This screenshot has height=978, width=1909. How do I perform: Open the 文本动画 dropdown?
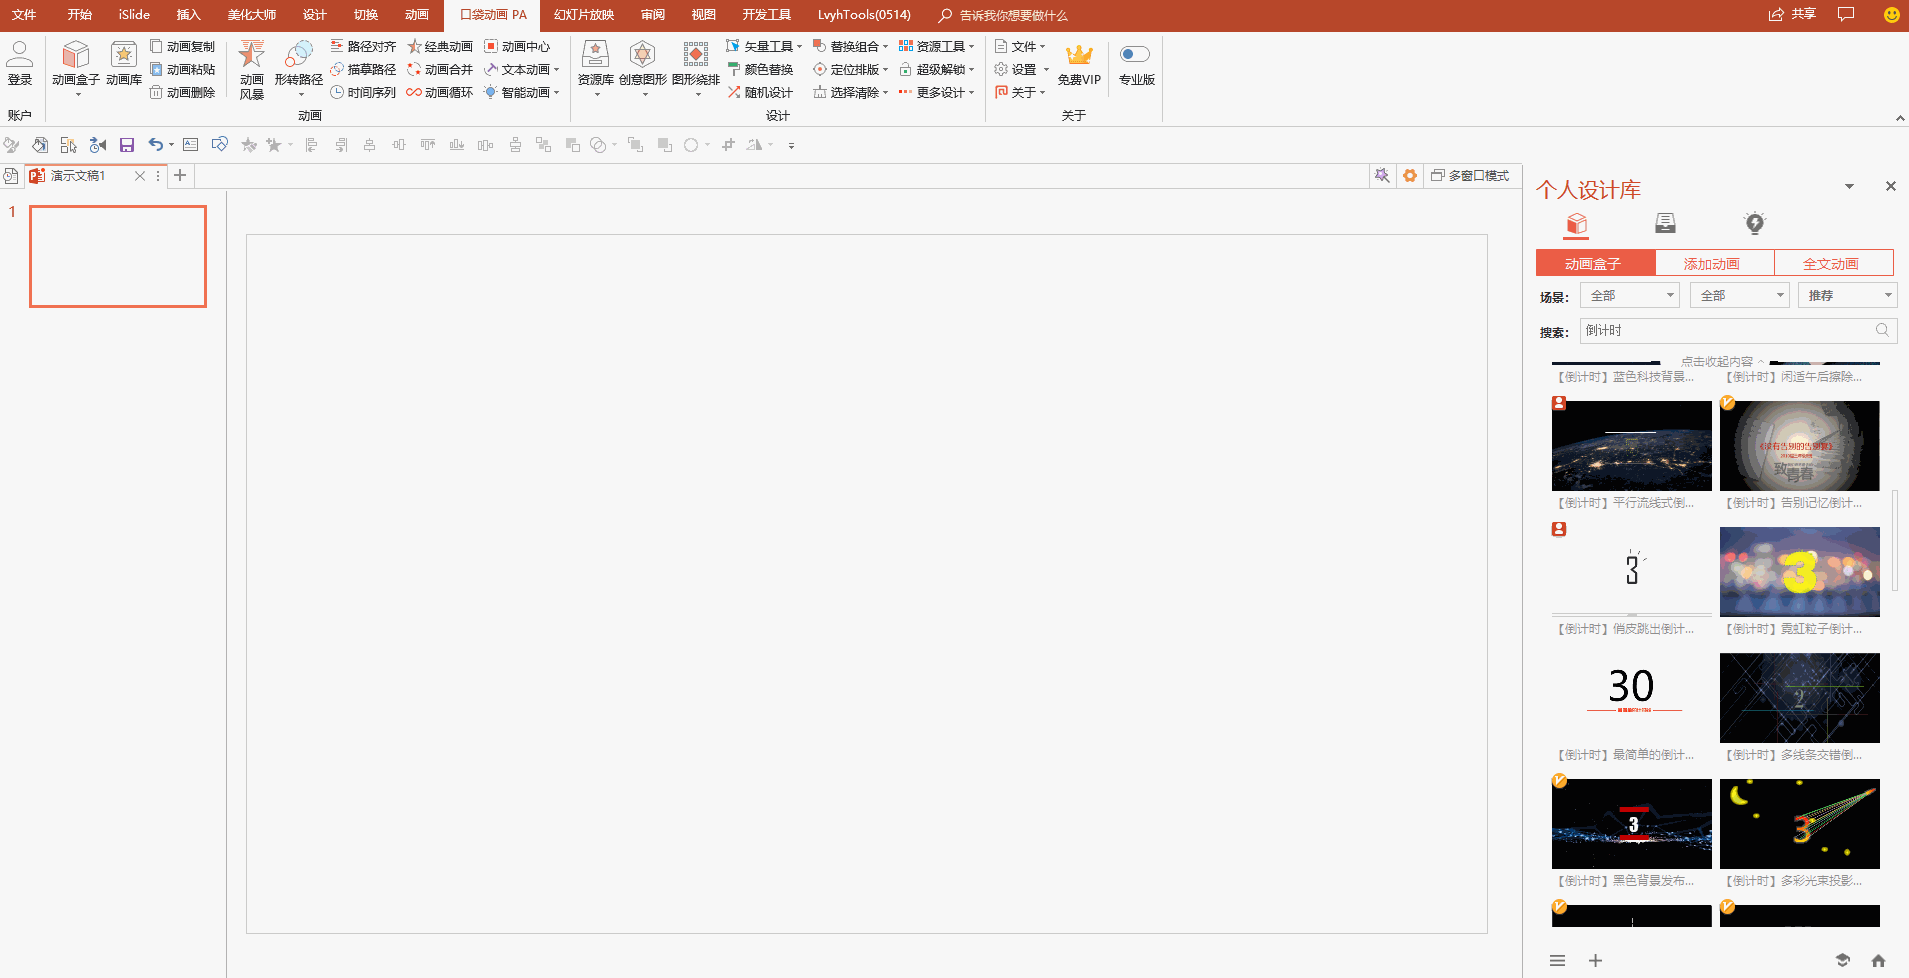tap(556, 70)
